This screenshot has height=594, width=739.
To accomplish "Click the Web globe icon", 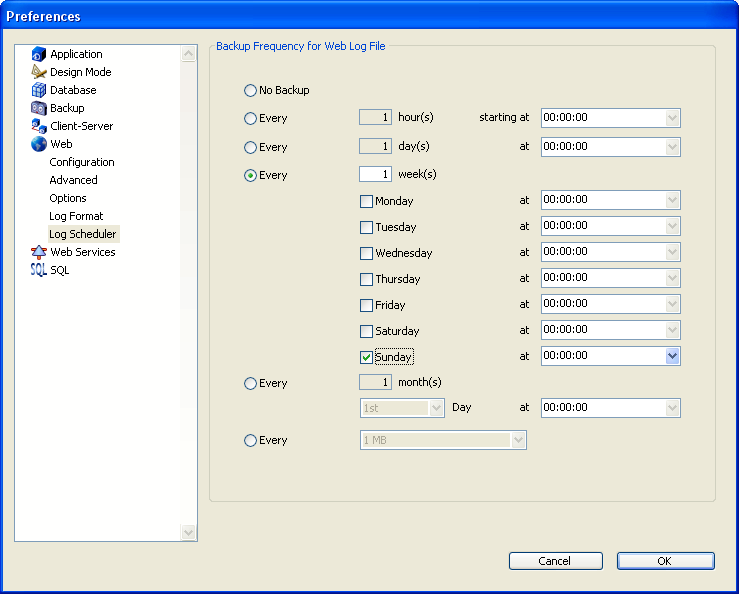I will pyautogui.click(x=39, y=144).
